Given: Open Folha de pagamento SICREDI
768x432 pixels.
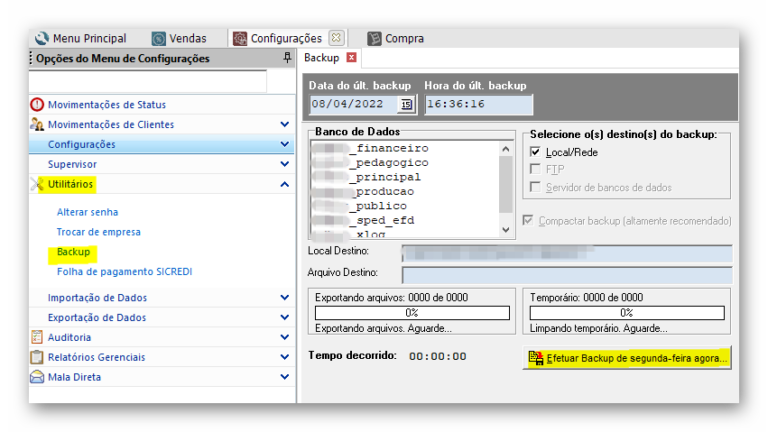Looking at the screenshot, I should click(124, 271).
